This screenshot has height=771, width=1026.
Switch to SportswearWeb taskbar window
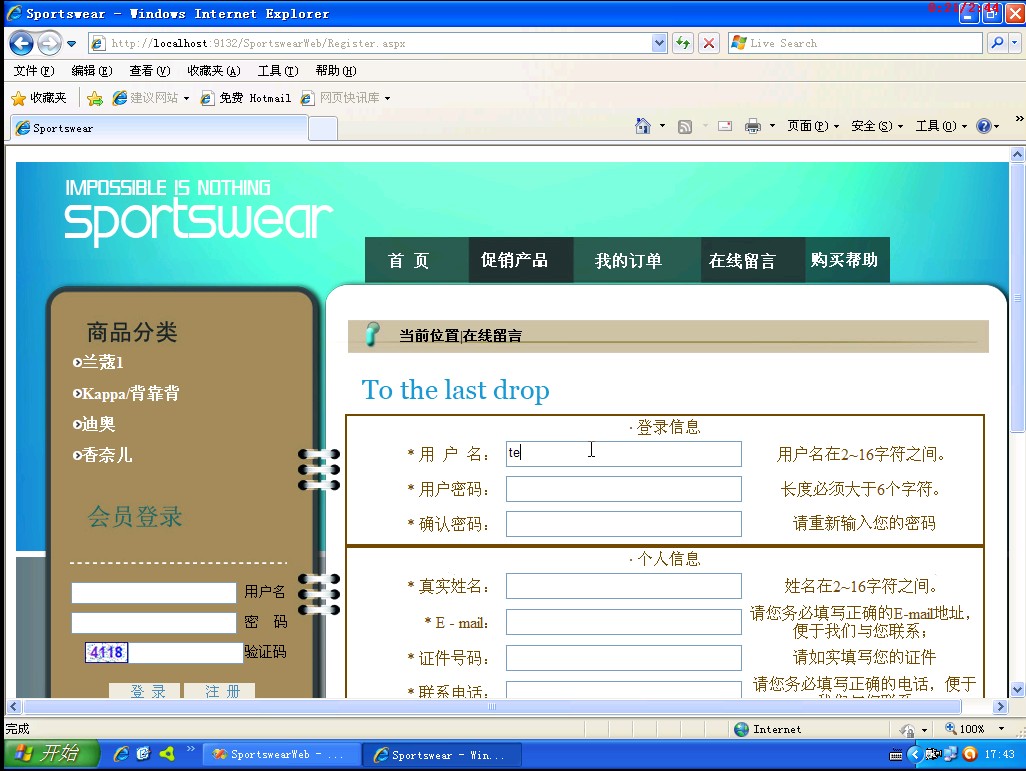click(281, 755)
